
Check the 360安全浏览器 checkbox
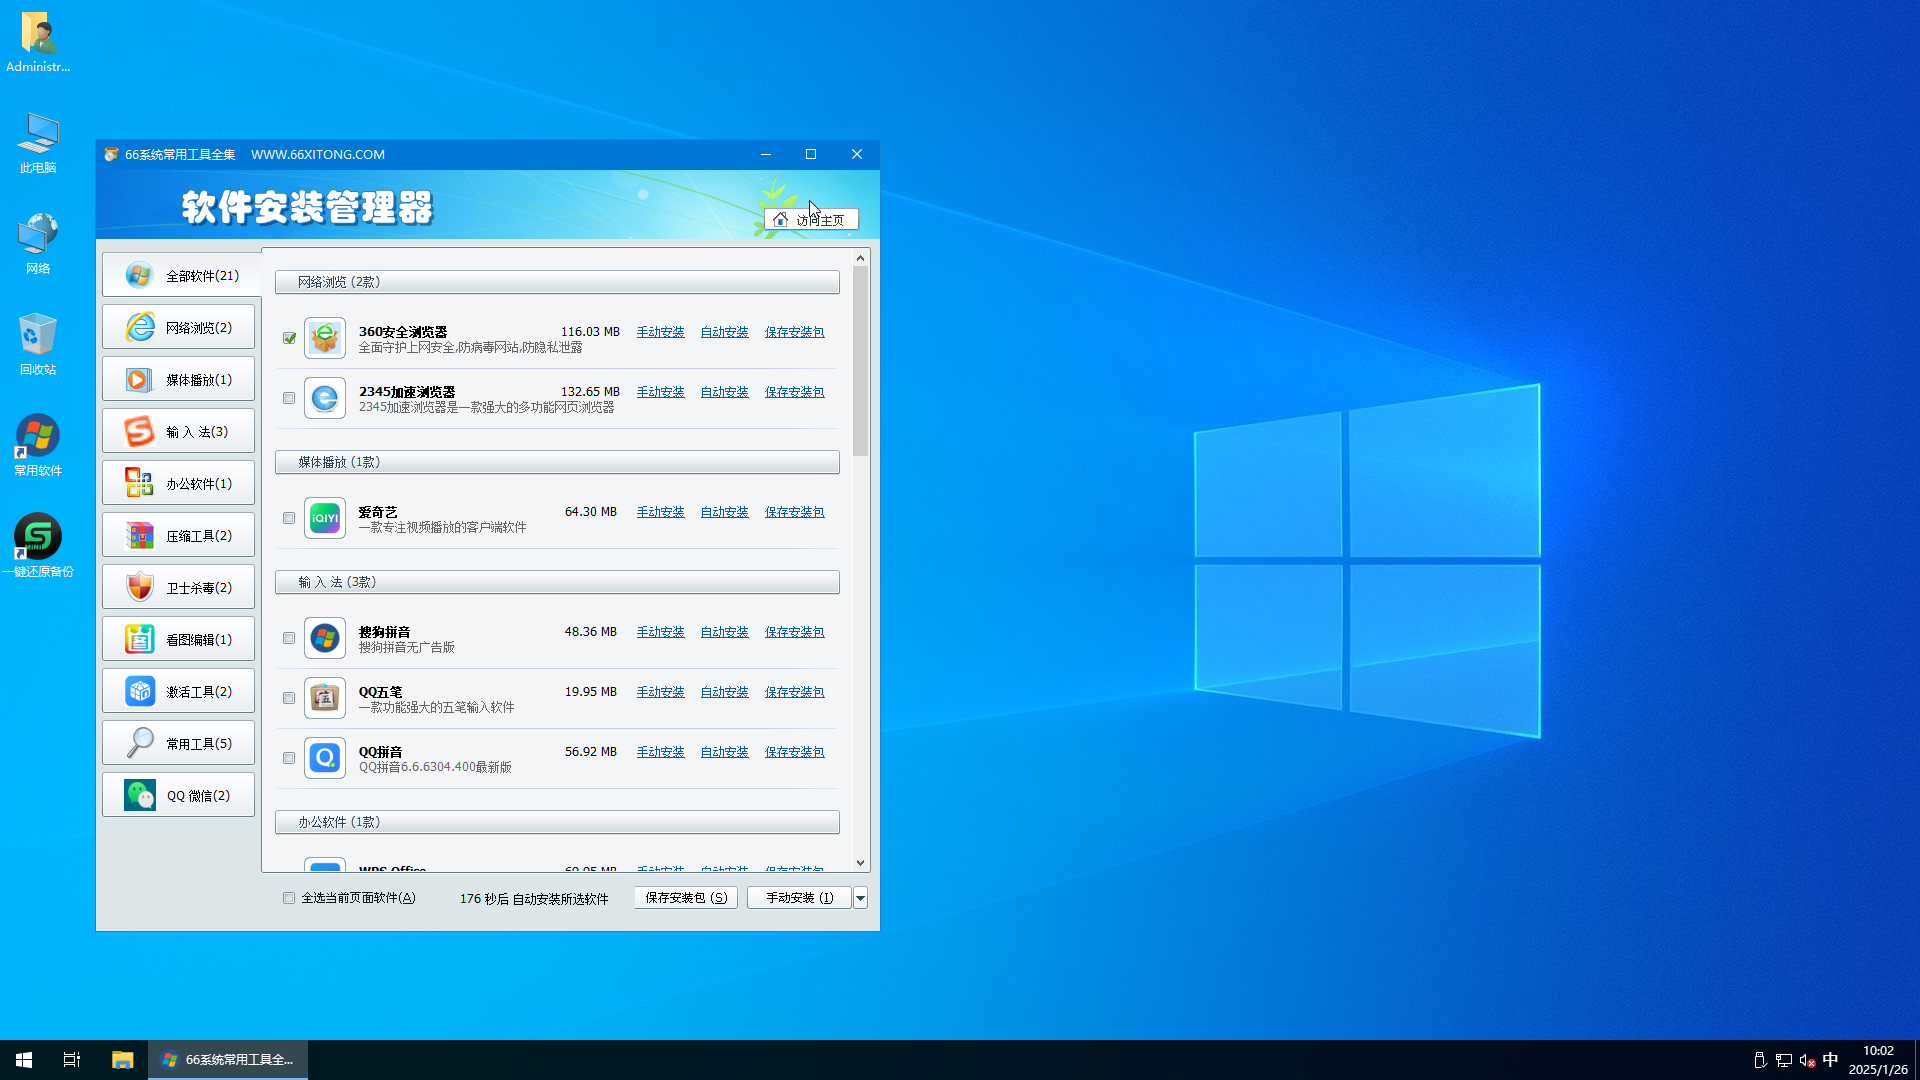(289, 338)
